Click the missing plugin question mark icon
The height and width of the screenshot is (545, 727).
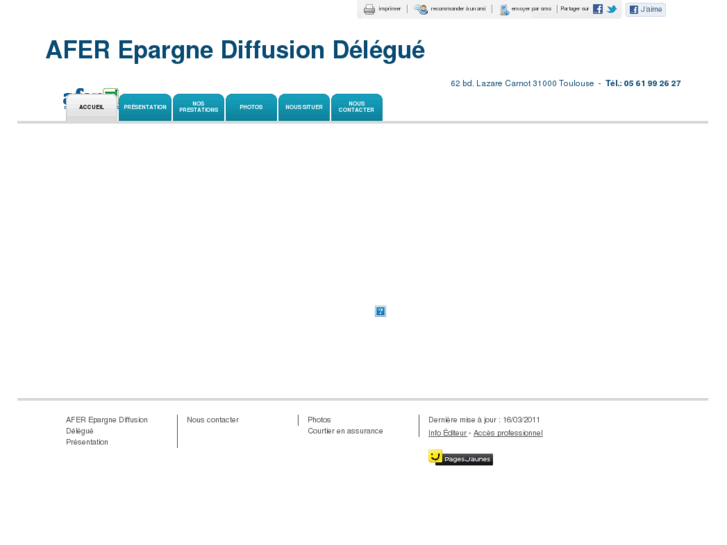coord(380,311)
